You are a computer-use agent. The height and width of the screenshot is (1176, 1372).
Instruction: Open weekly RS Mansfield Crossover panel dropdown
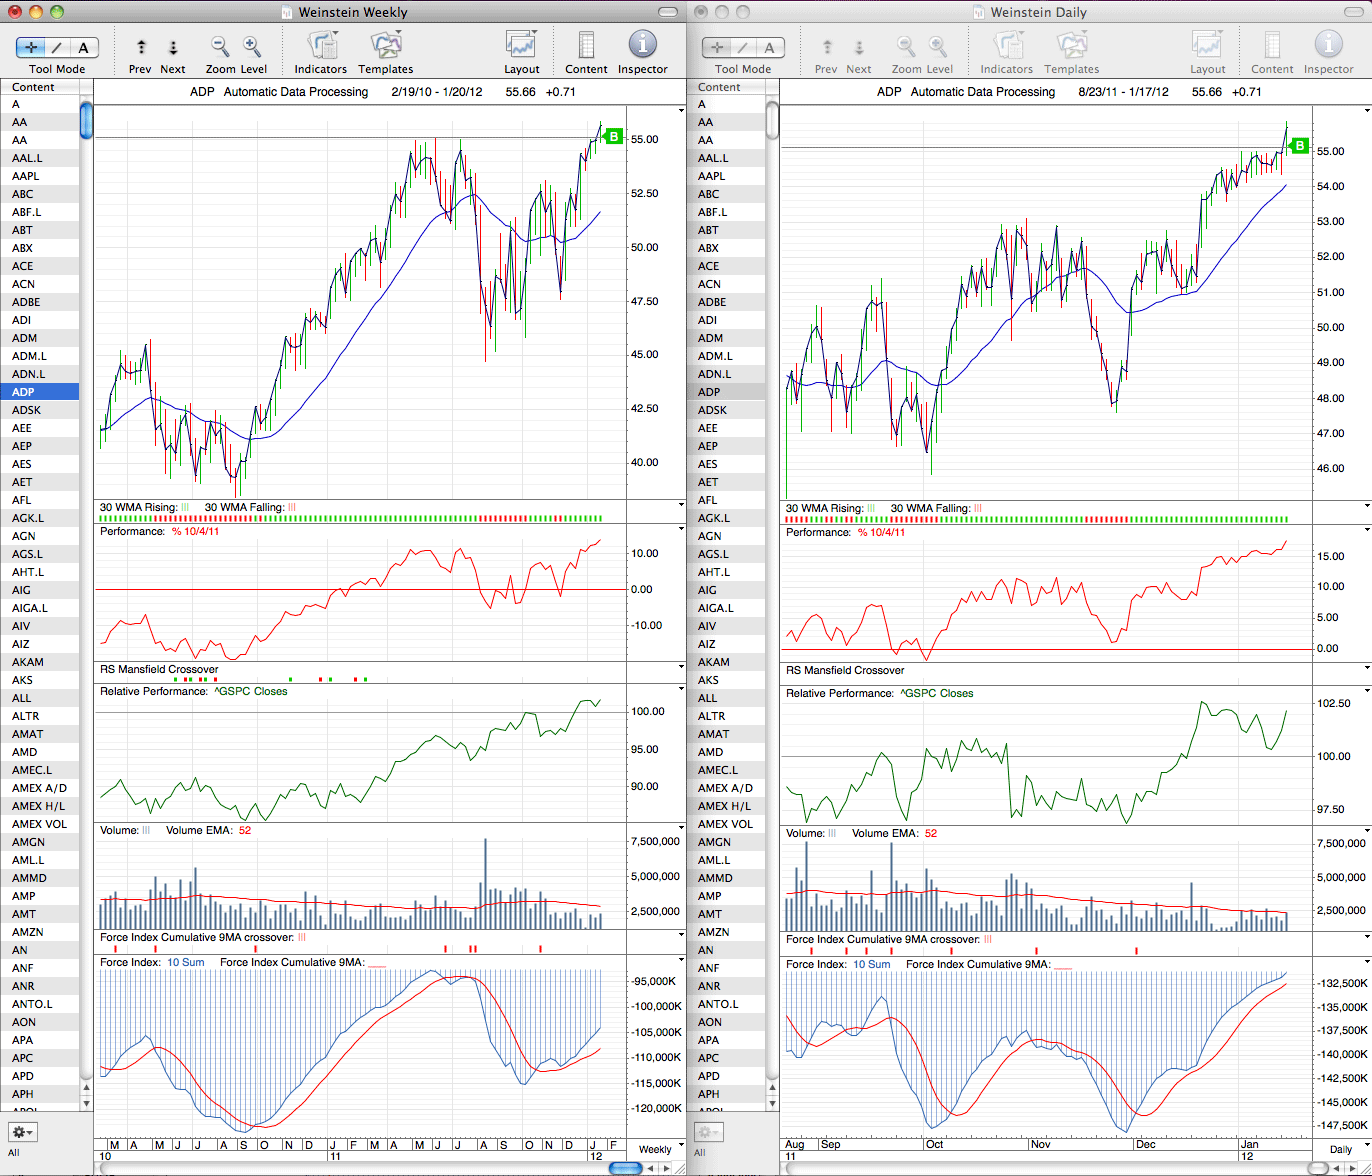[x=682, y=668]
